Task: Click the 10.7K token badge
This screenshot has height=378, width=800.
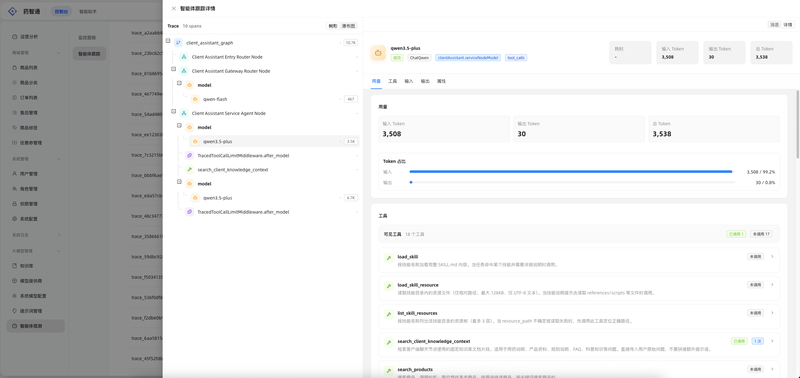Action: (351, 43)
